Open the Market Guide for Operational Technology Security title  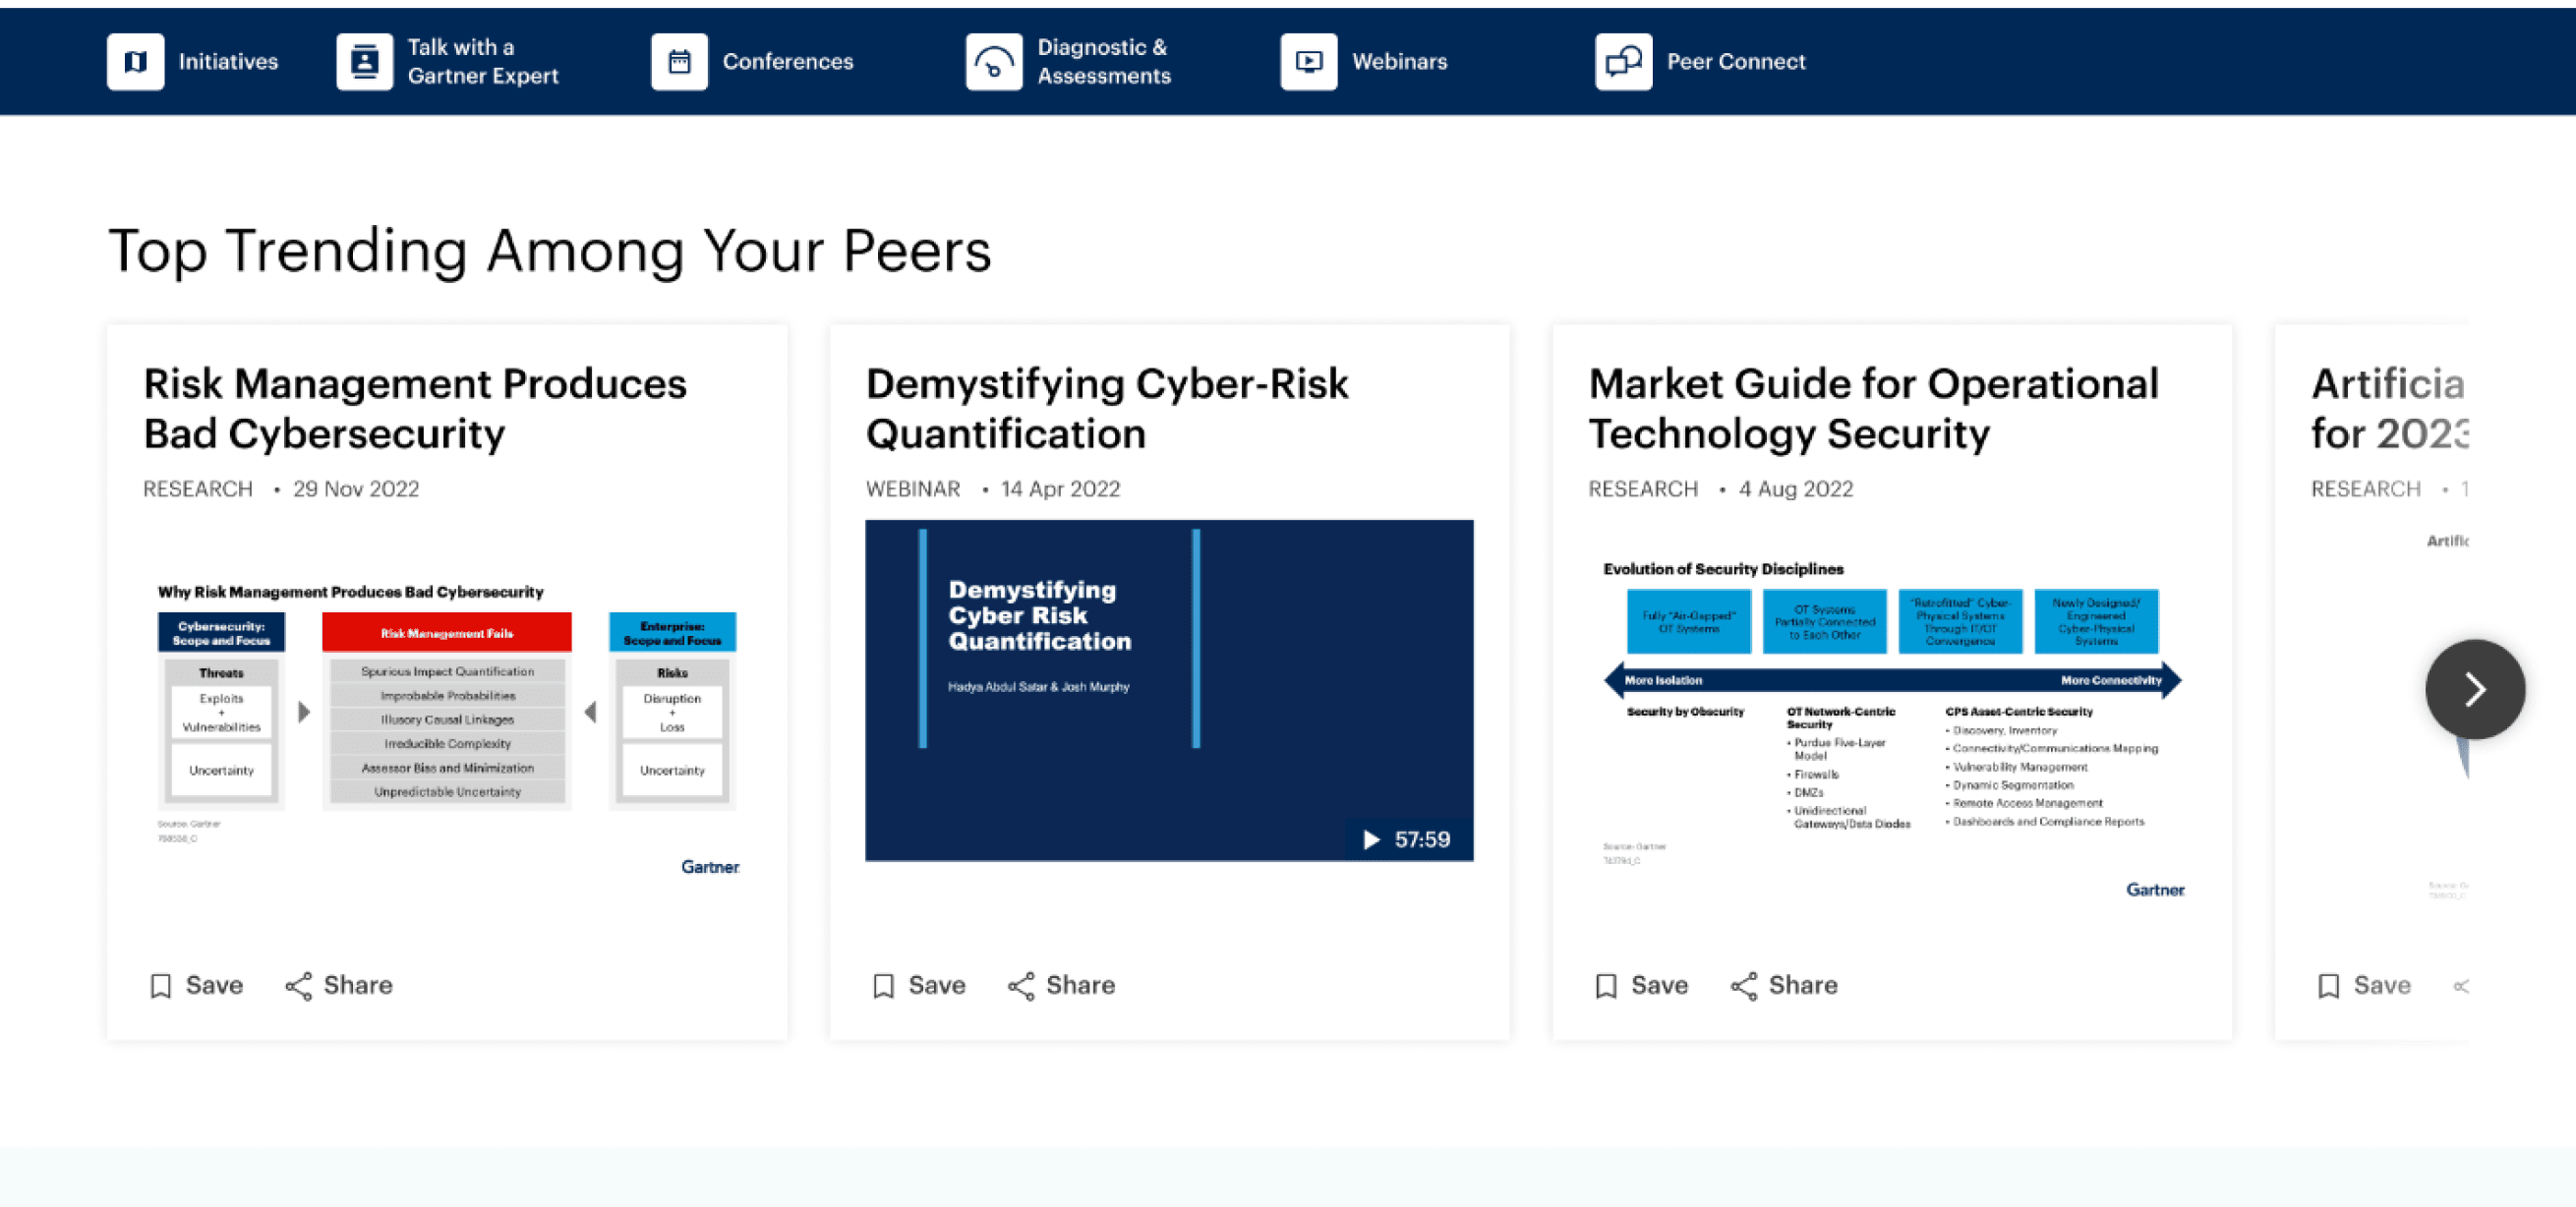point(1874,409)
